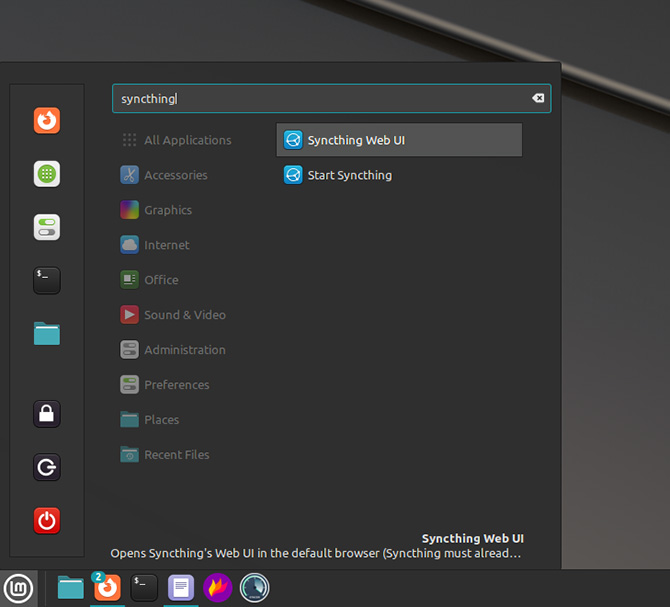Click the Syncthing Web UI result icon
This screenshot has width=670, height=607.
click(x=293, y=140)
